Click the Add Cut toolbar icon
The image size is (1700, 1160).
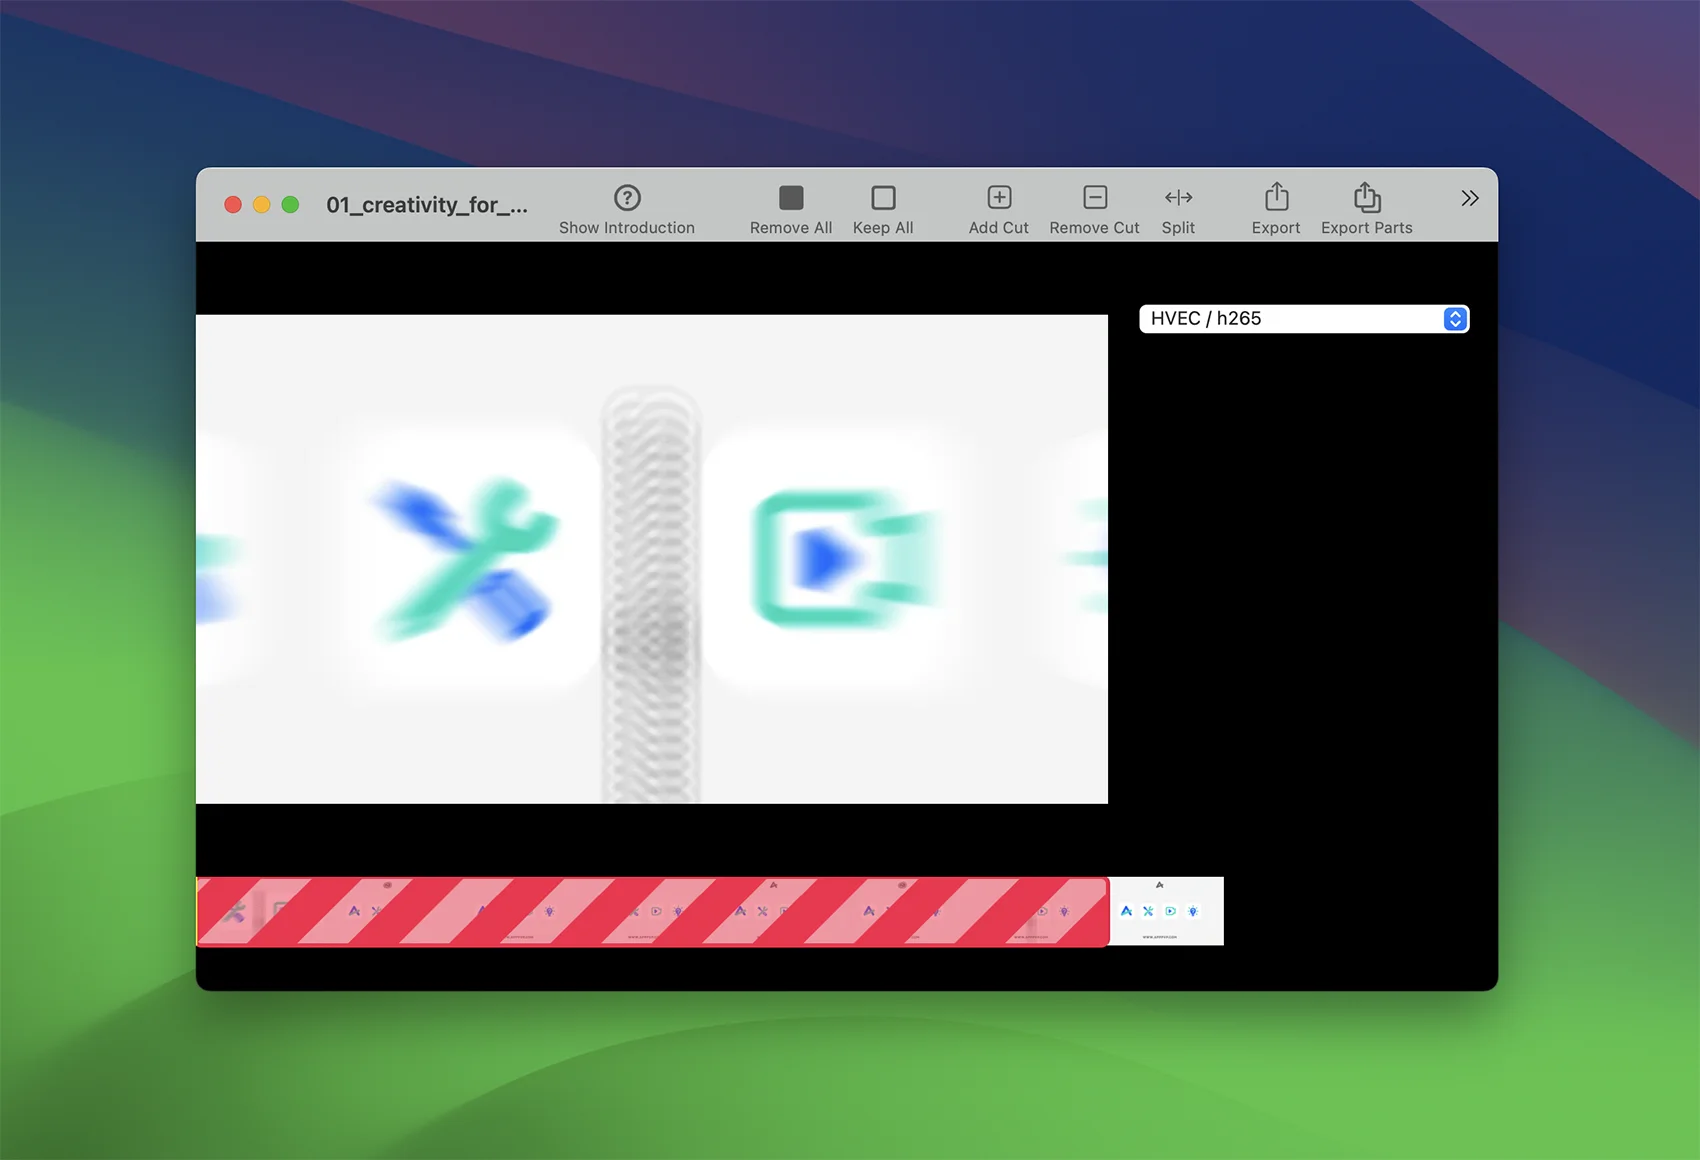tap(999, 197)
